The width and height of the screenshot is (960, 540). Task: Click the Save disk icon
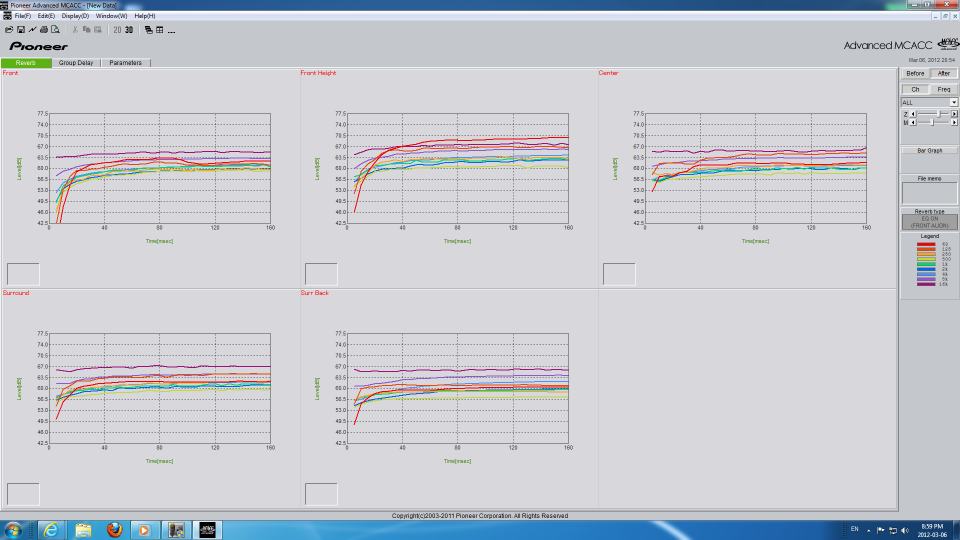(19, 30)
